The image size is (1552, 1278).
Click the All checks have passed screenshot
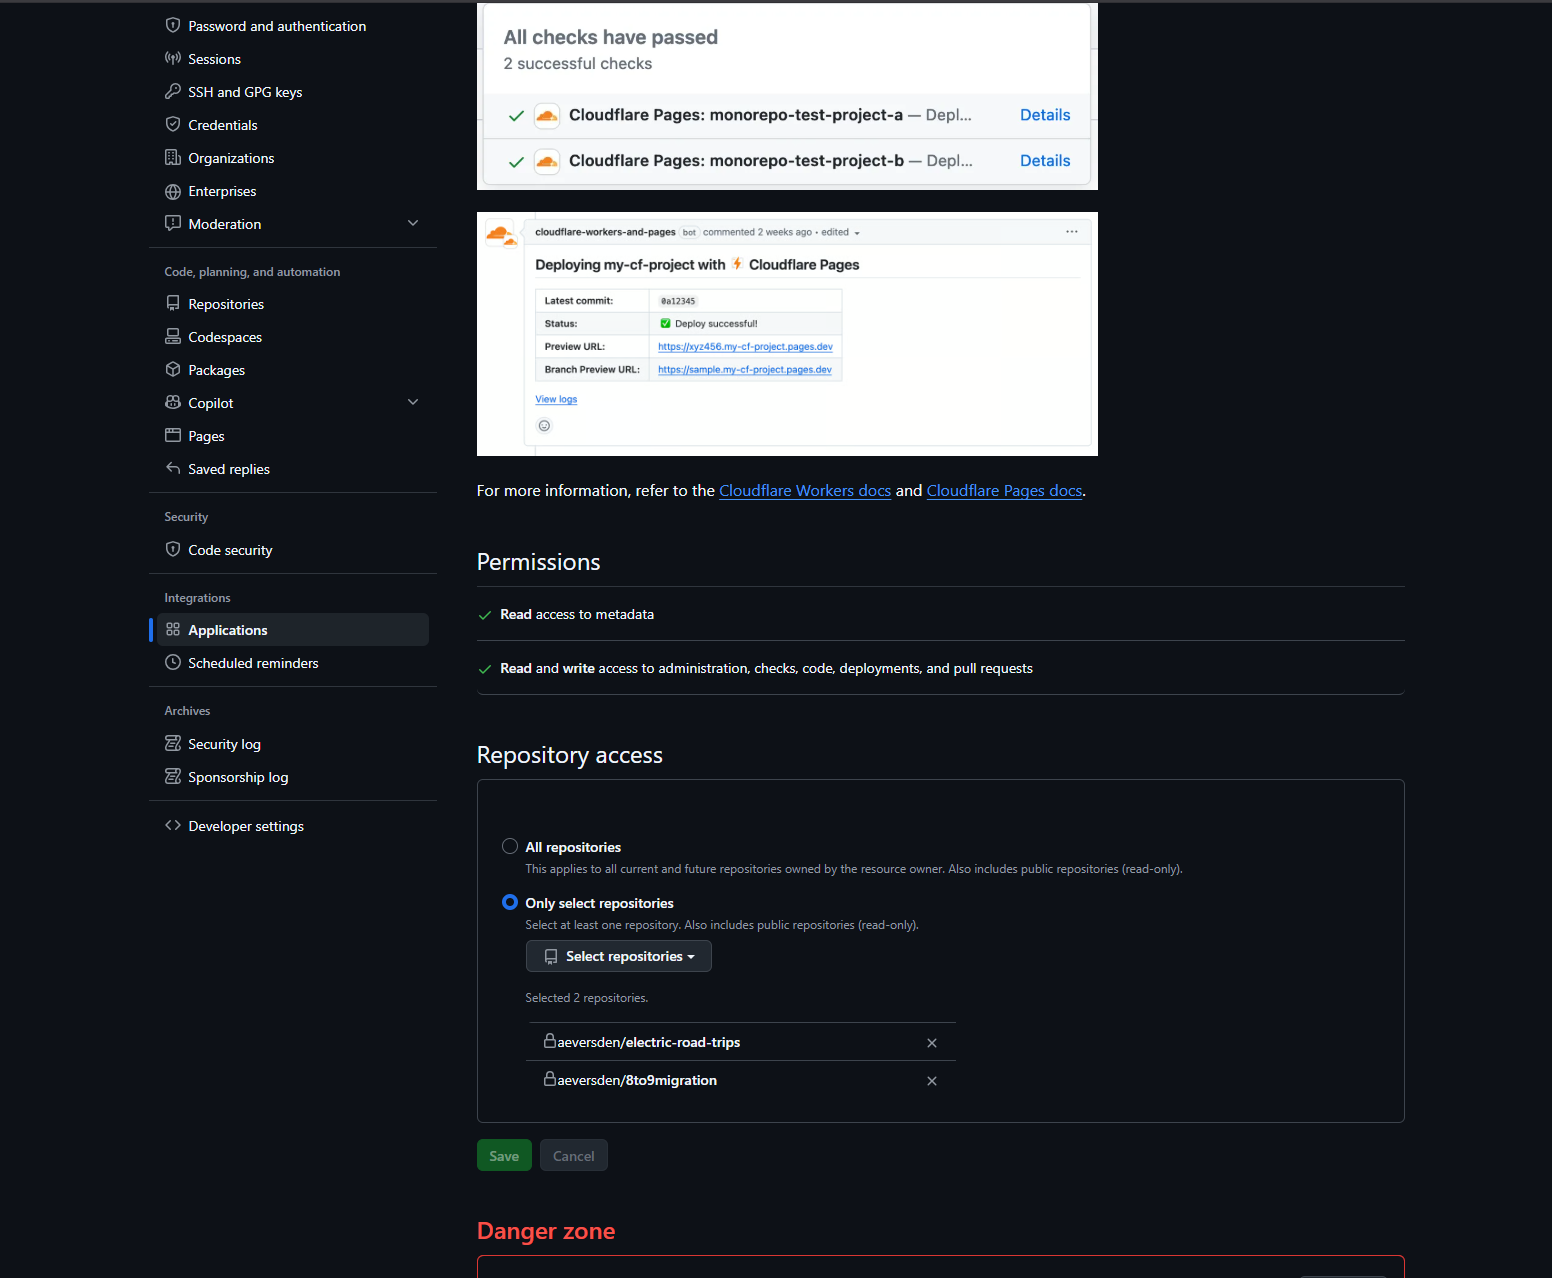pos(787,96)
